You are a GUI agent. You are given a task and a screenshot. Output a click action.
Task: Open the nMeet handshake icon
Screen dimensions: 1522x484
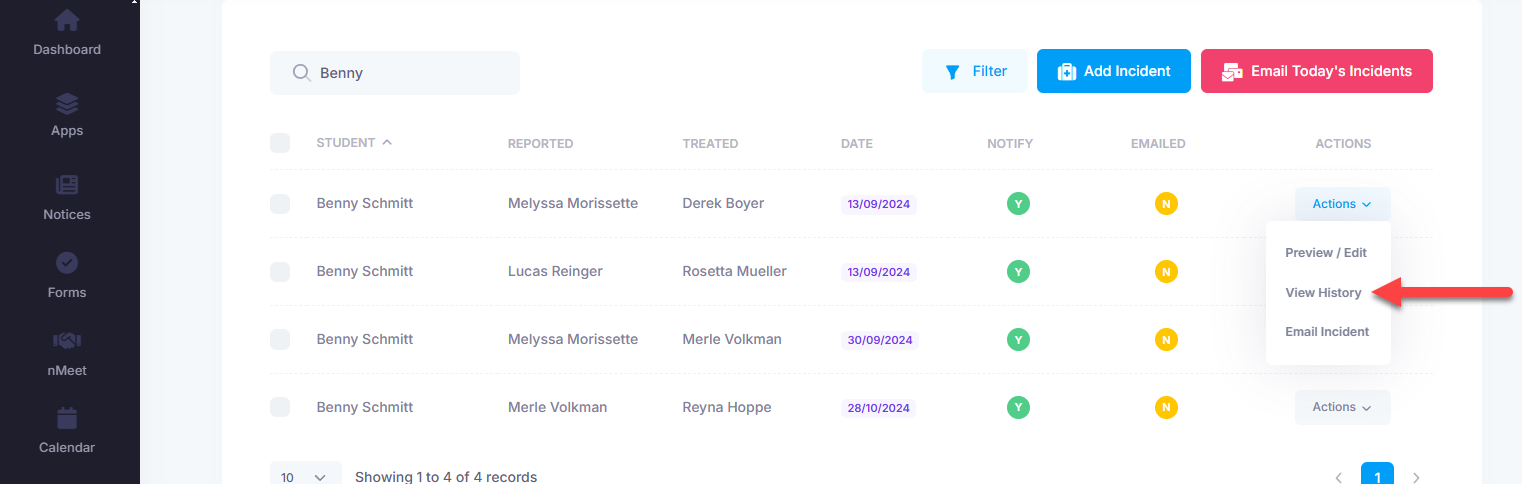[67, 341]
